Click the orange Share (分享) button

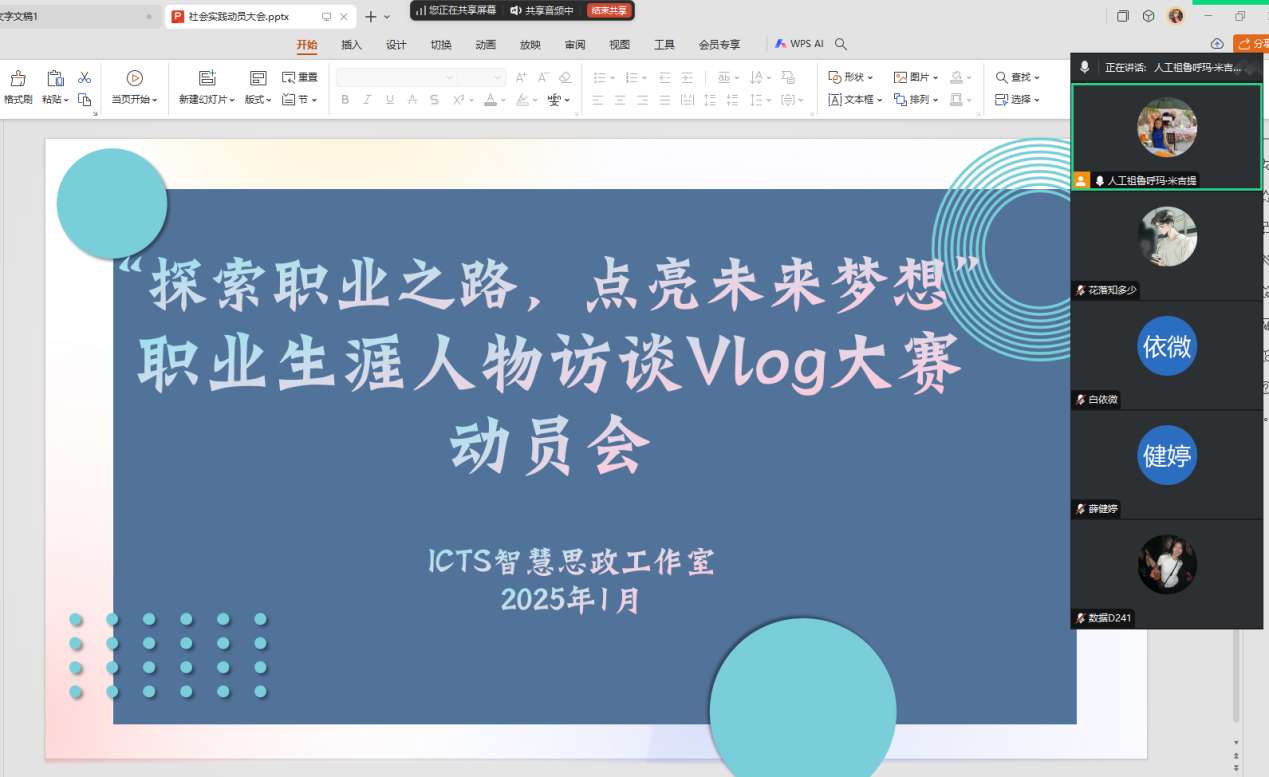pos(1250,43)
